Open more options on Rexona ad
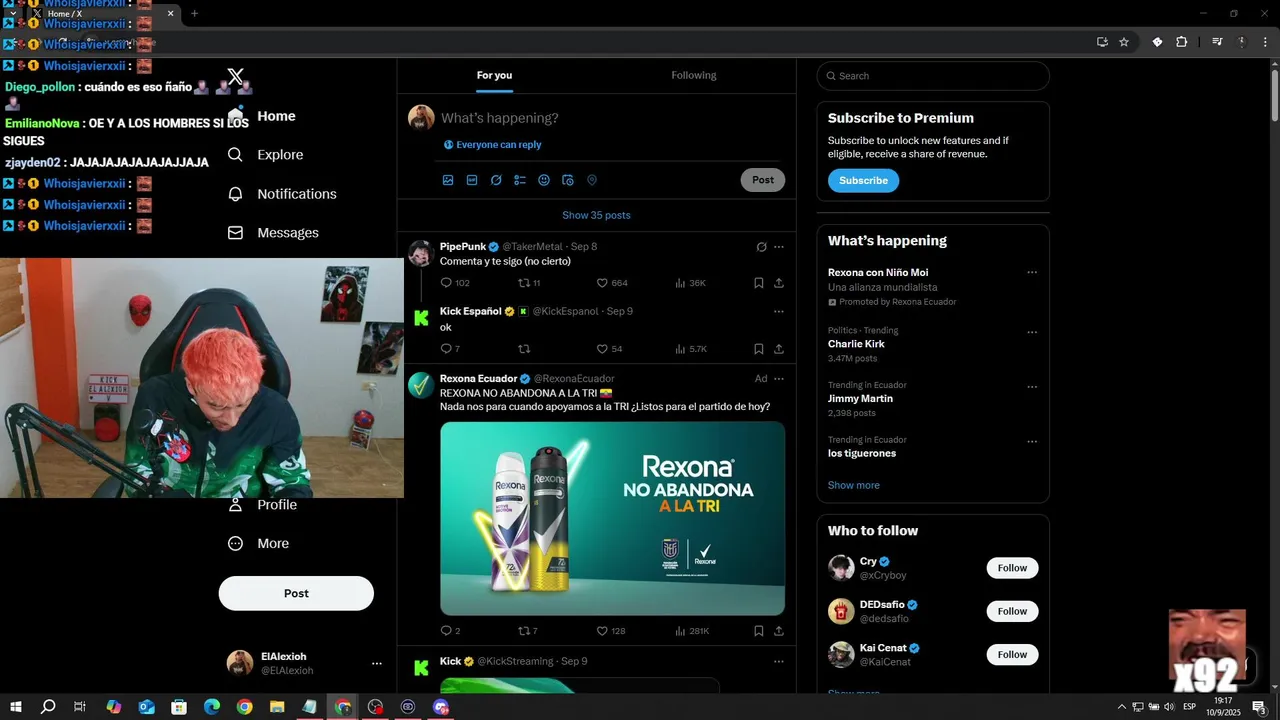This screenshot has height=720, width=1280. point(779,379)
